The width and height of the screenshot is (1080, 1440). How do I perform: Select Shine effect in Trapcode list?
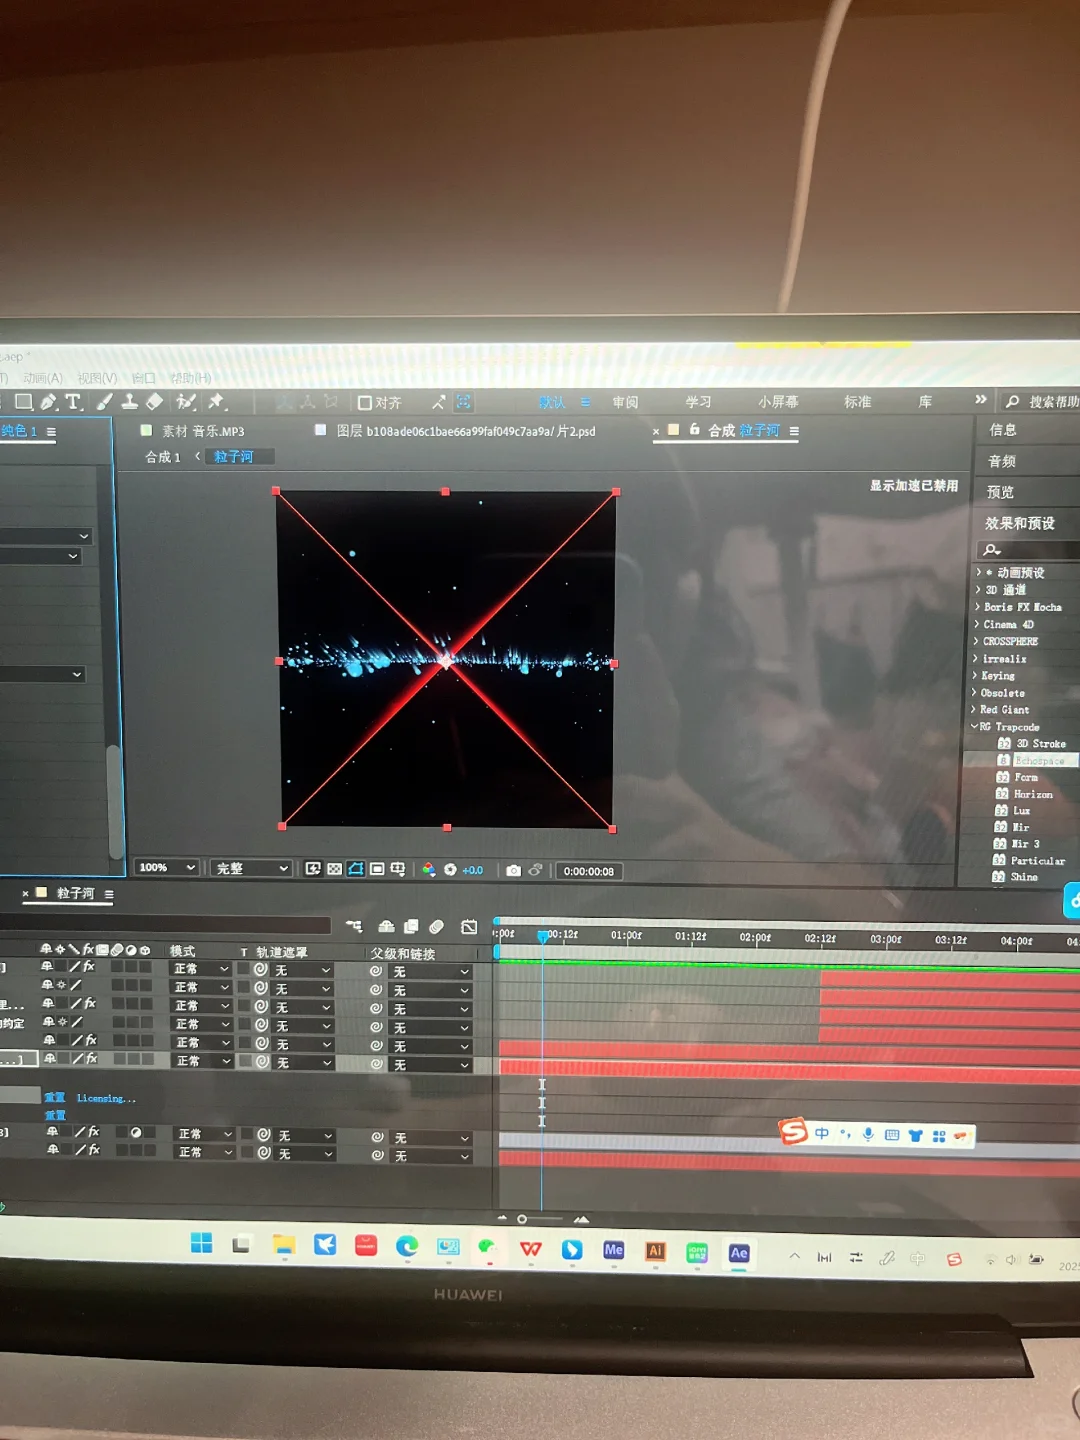(1024, 877)
